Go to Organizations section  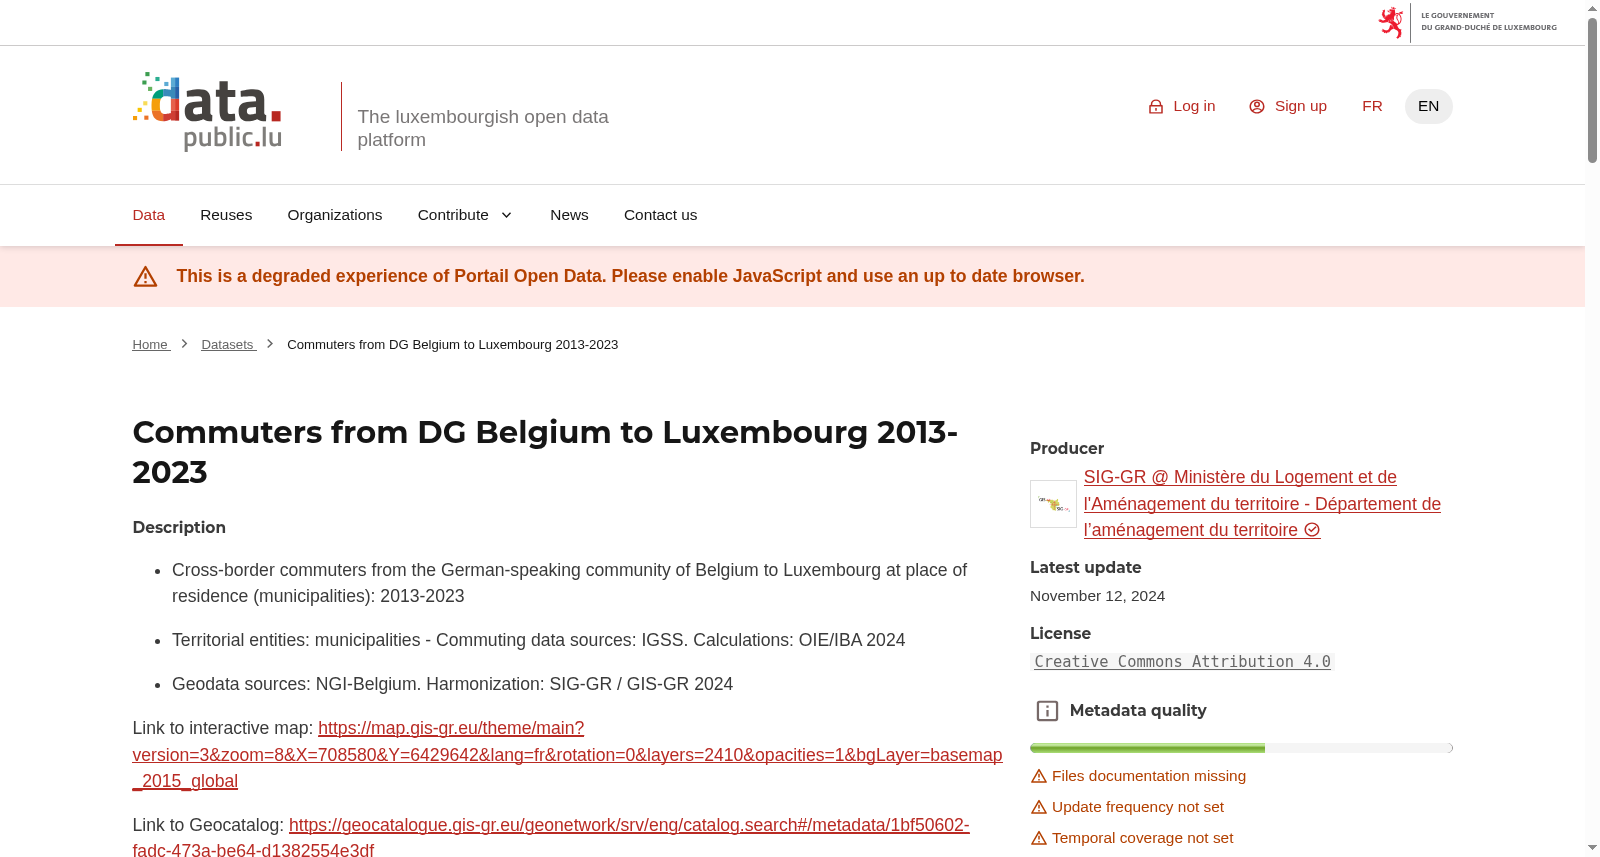click(x=335, y=215)
